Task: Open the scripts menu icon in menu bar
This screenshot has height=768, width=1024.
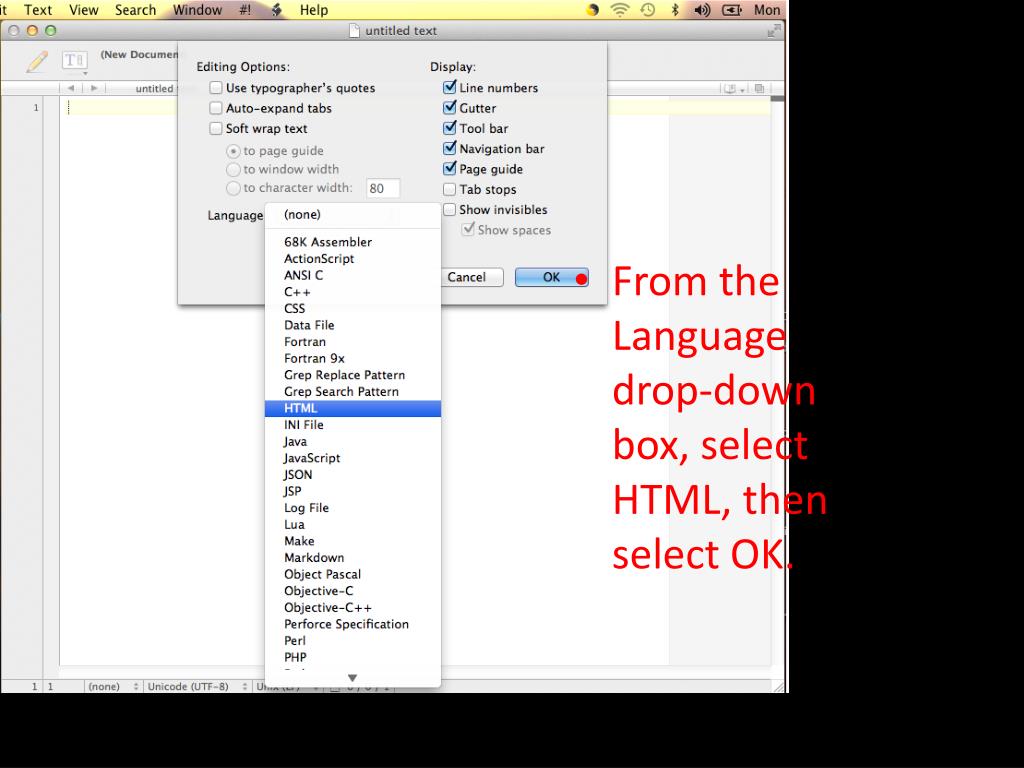Action: pyautogui.click(x=277, y=10)
